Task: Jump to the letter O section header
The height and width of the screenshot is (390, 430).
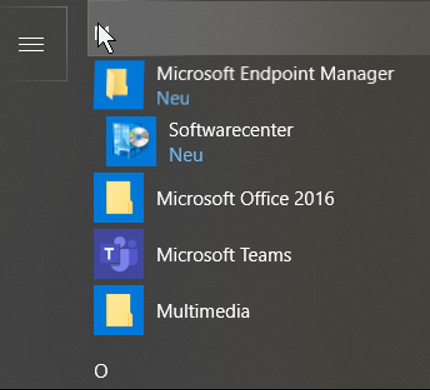Action: click(x=101, y=371)
